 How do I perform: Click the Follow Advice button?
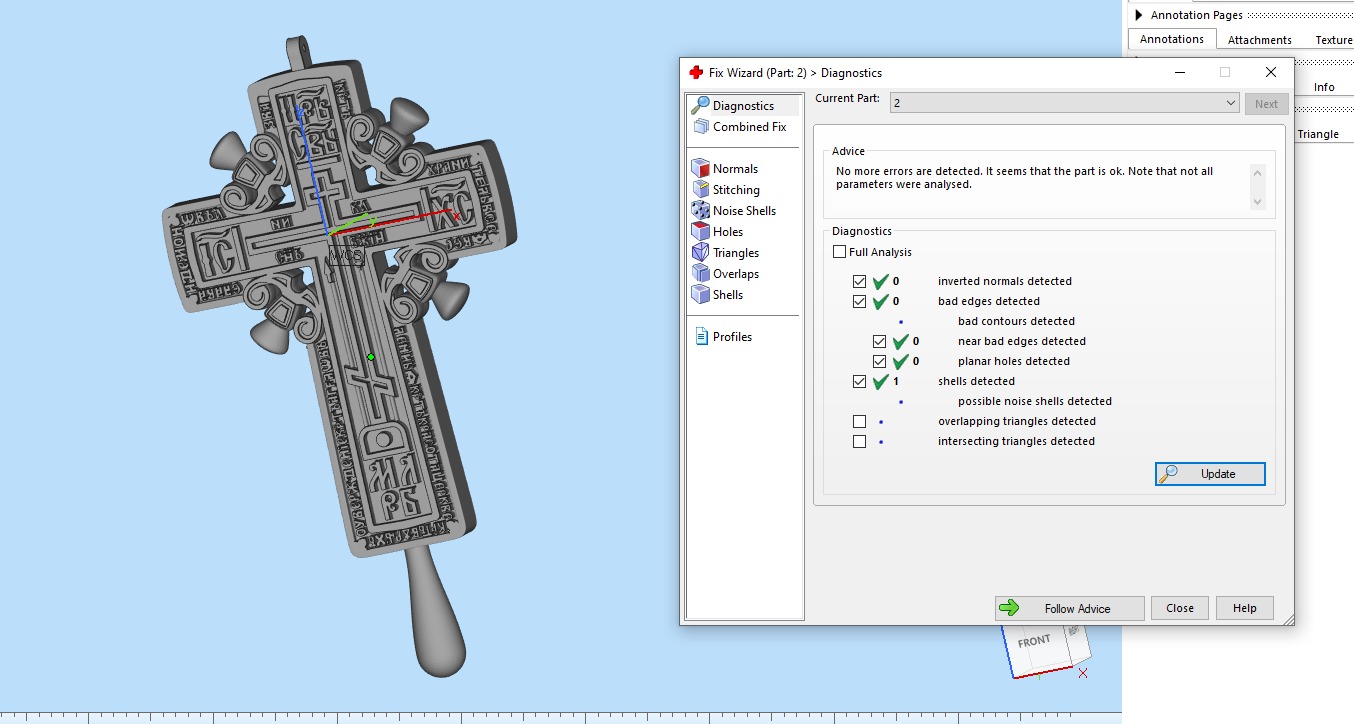[x=1069, y=608]
